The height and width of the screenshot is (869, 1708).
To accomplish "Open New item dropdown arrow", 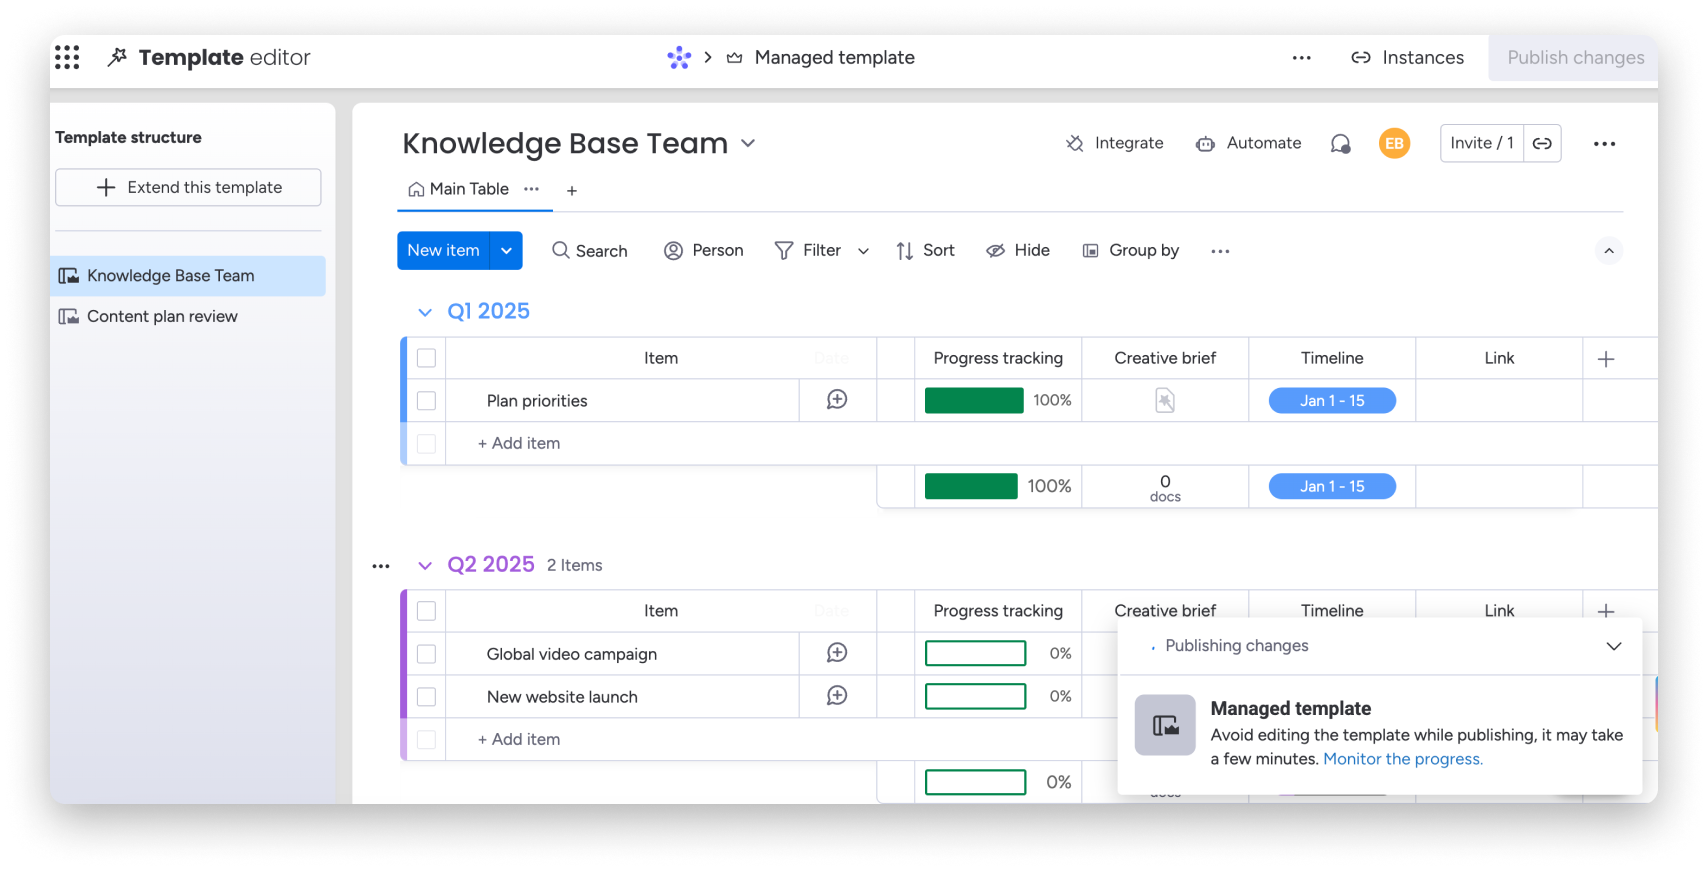I will point(507,250).
